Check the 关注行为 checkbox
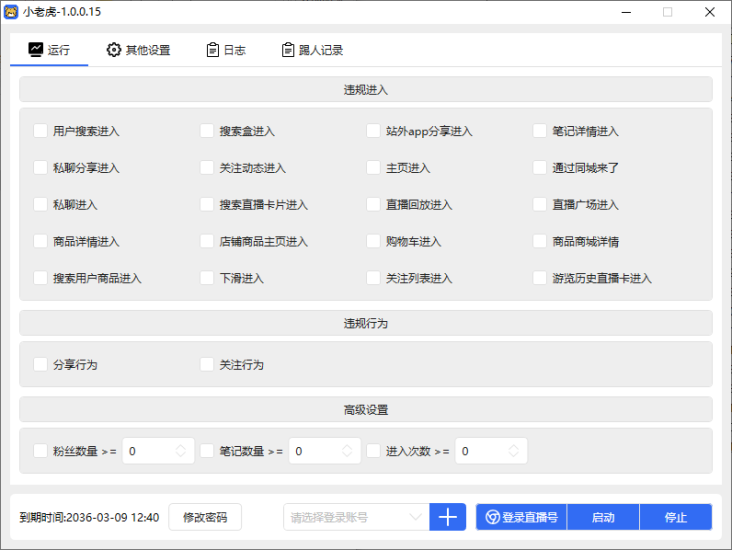The image size is (732, 550). point(207,364)
